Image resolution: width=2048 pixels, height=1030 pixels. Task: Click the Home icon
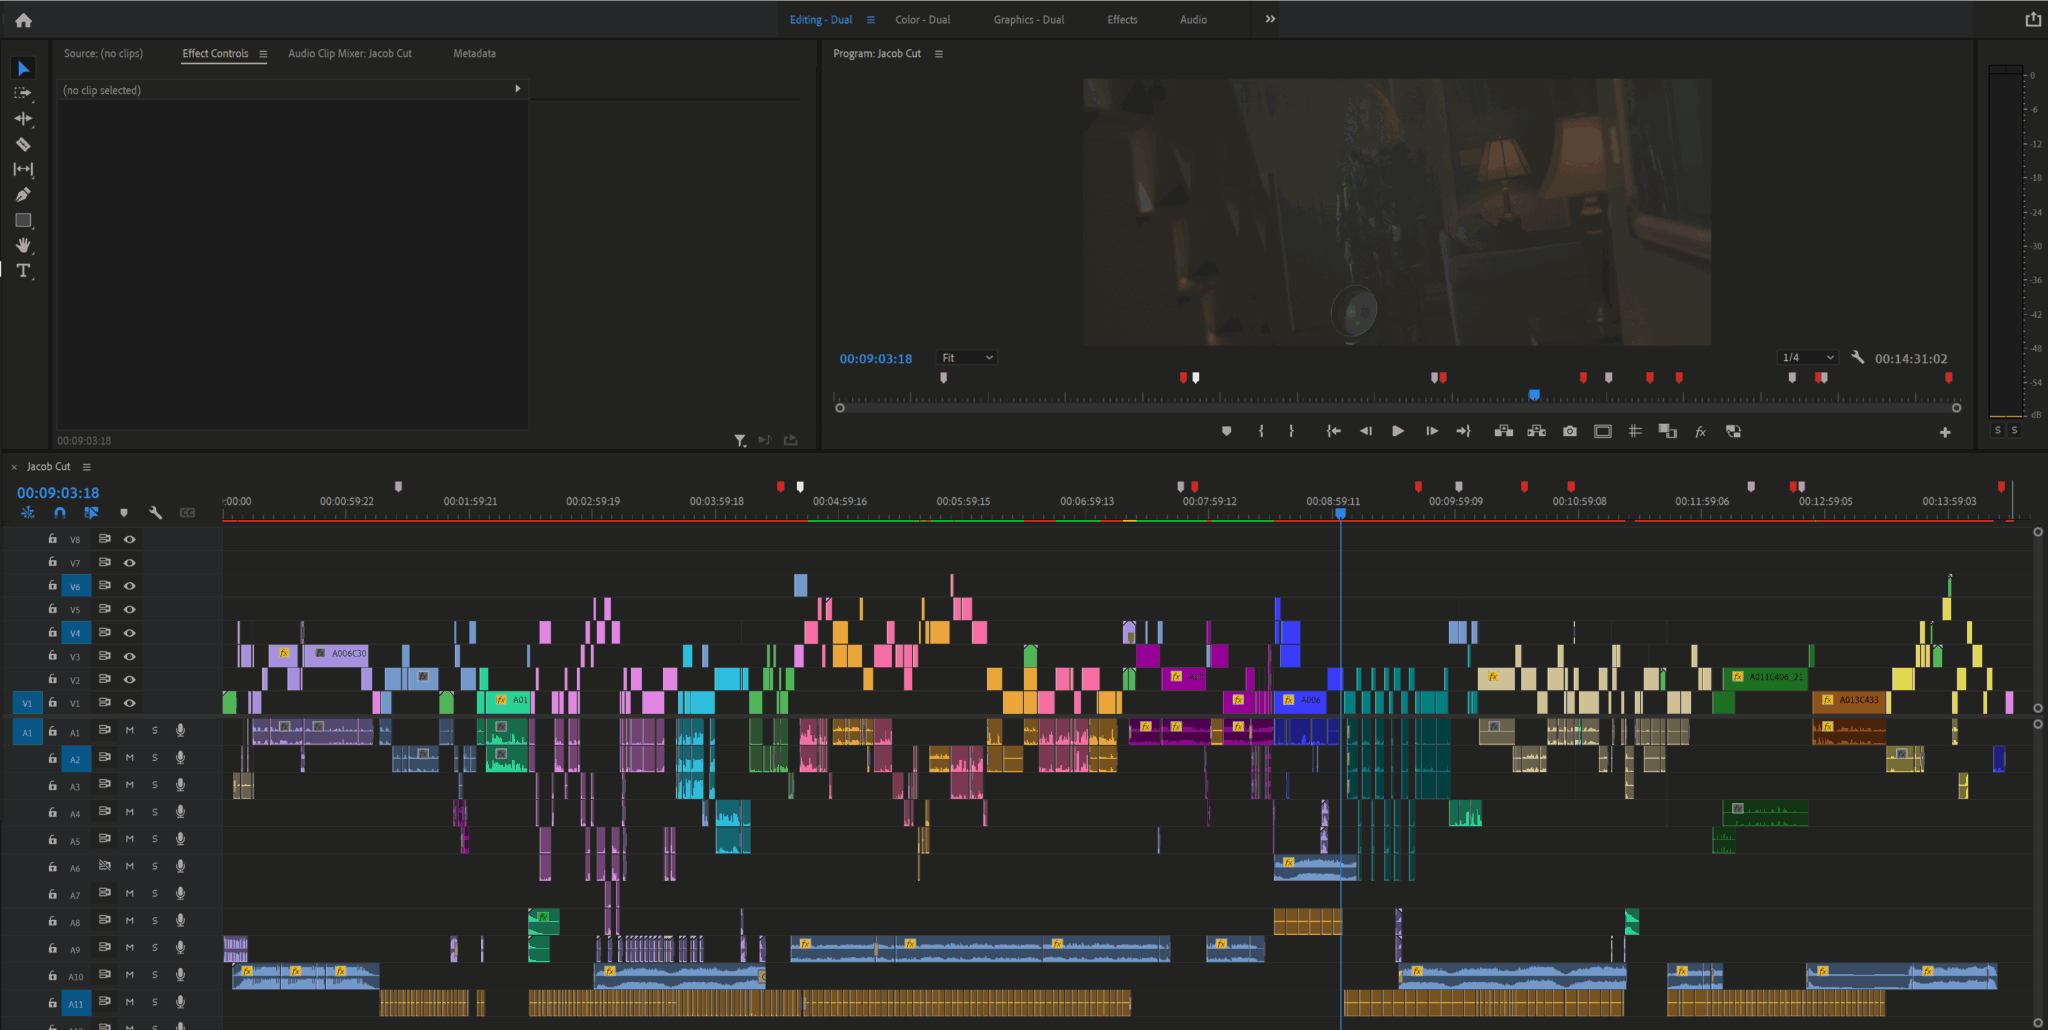(24, 20)
